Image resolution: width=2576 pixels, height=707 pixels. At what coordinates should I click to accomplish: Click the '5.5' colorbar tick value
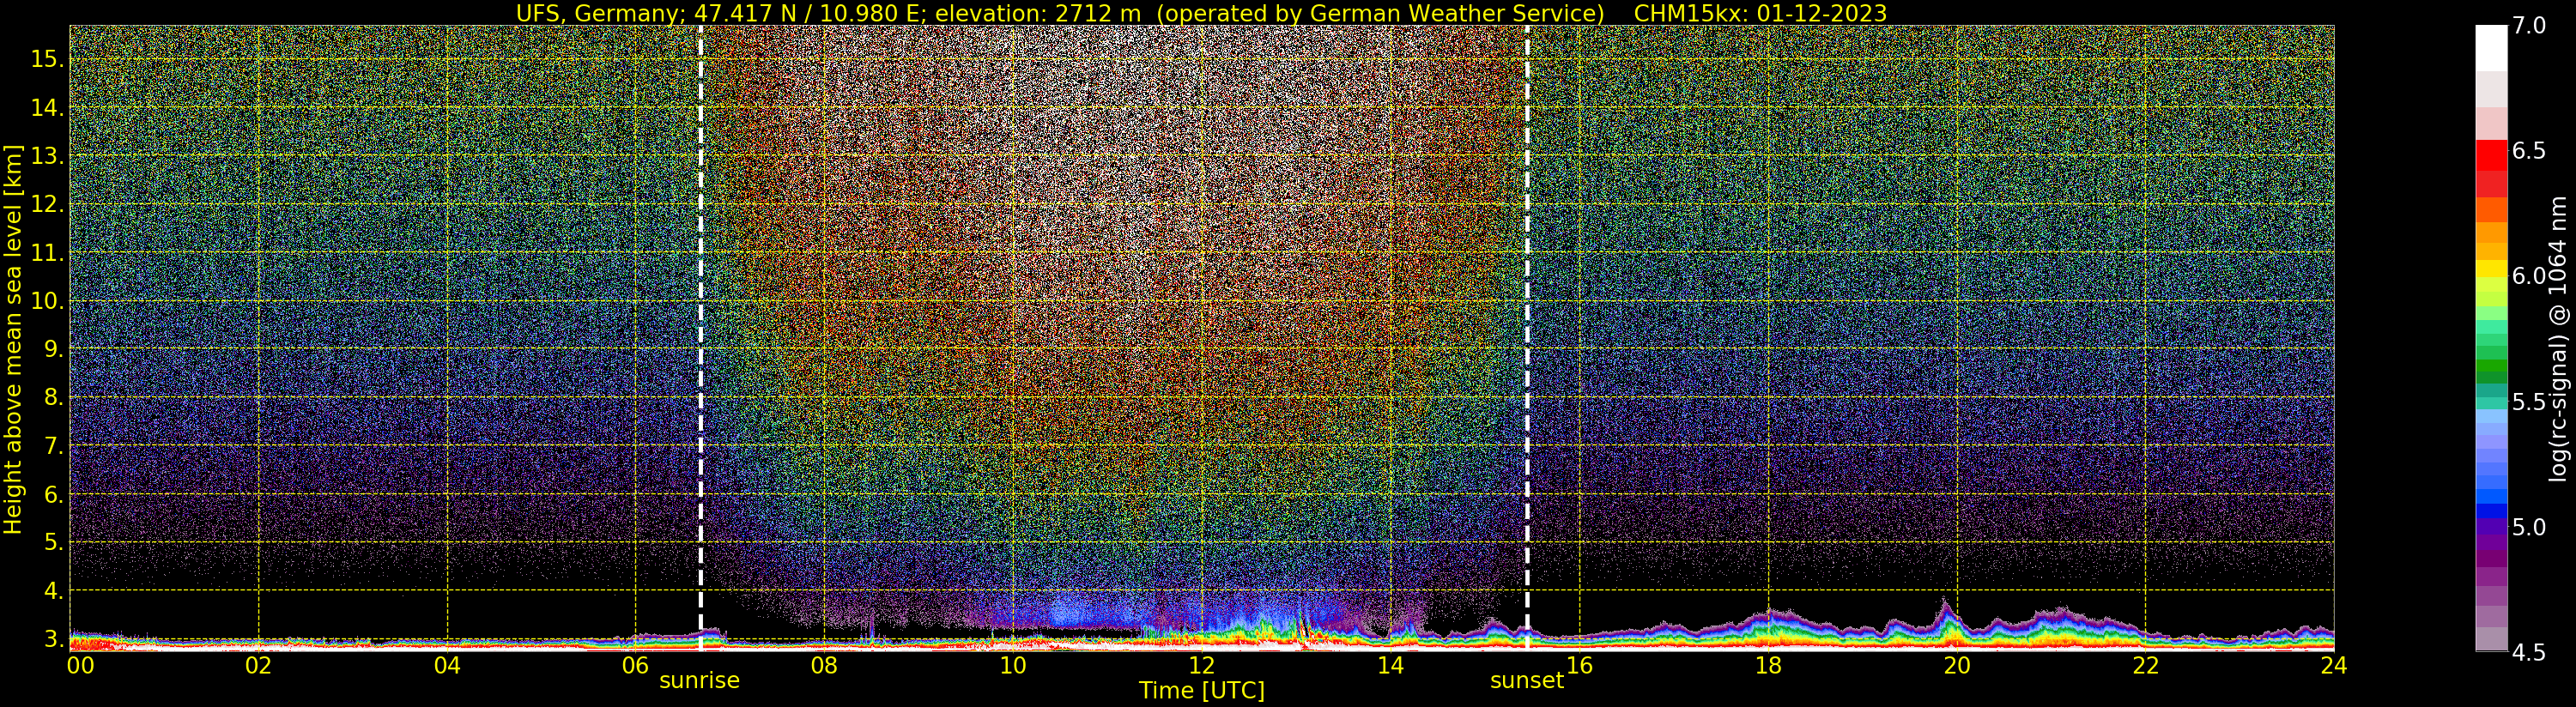coord(2529,402)
